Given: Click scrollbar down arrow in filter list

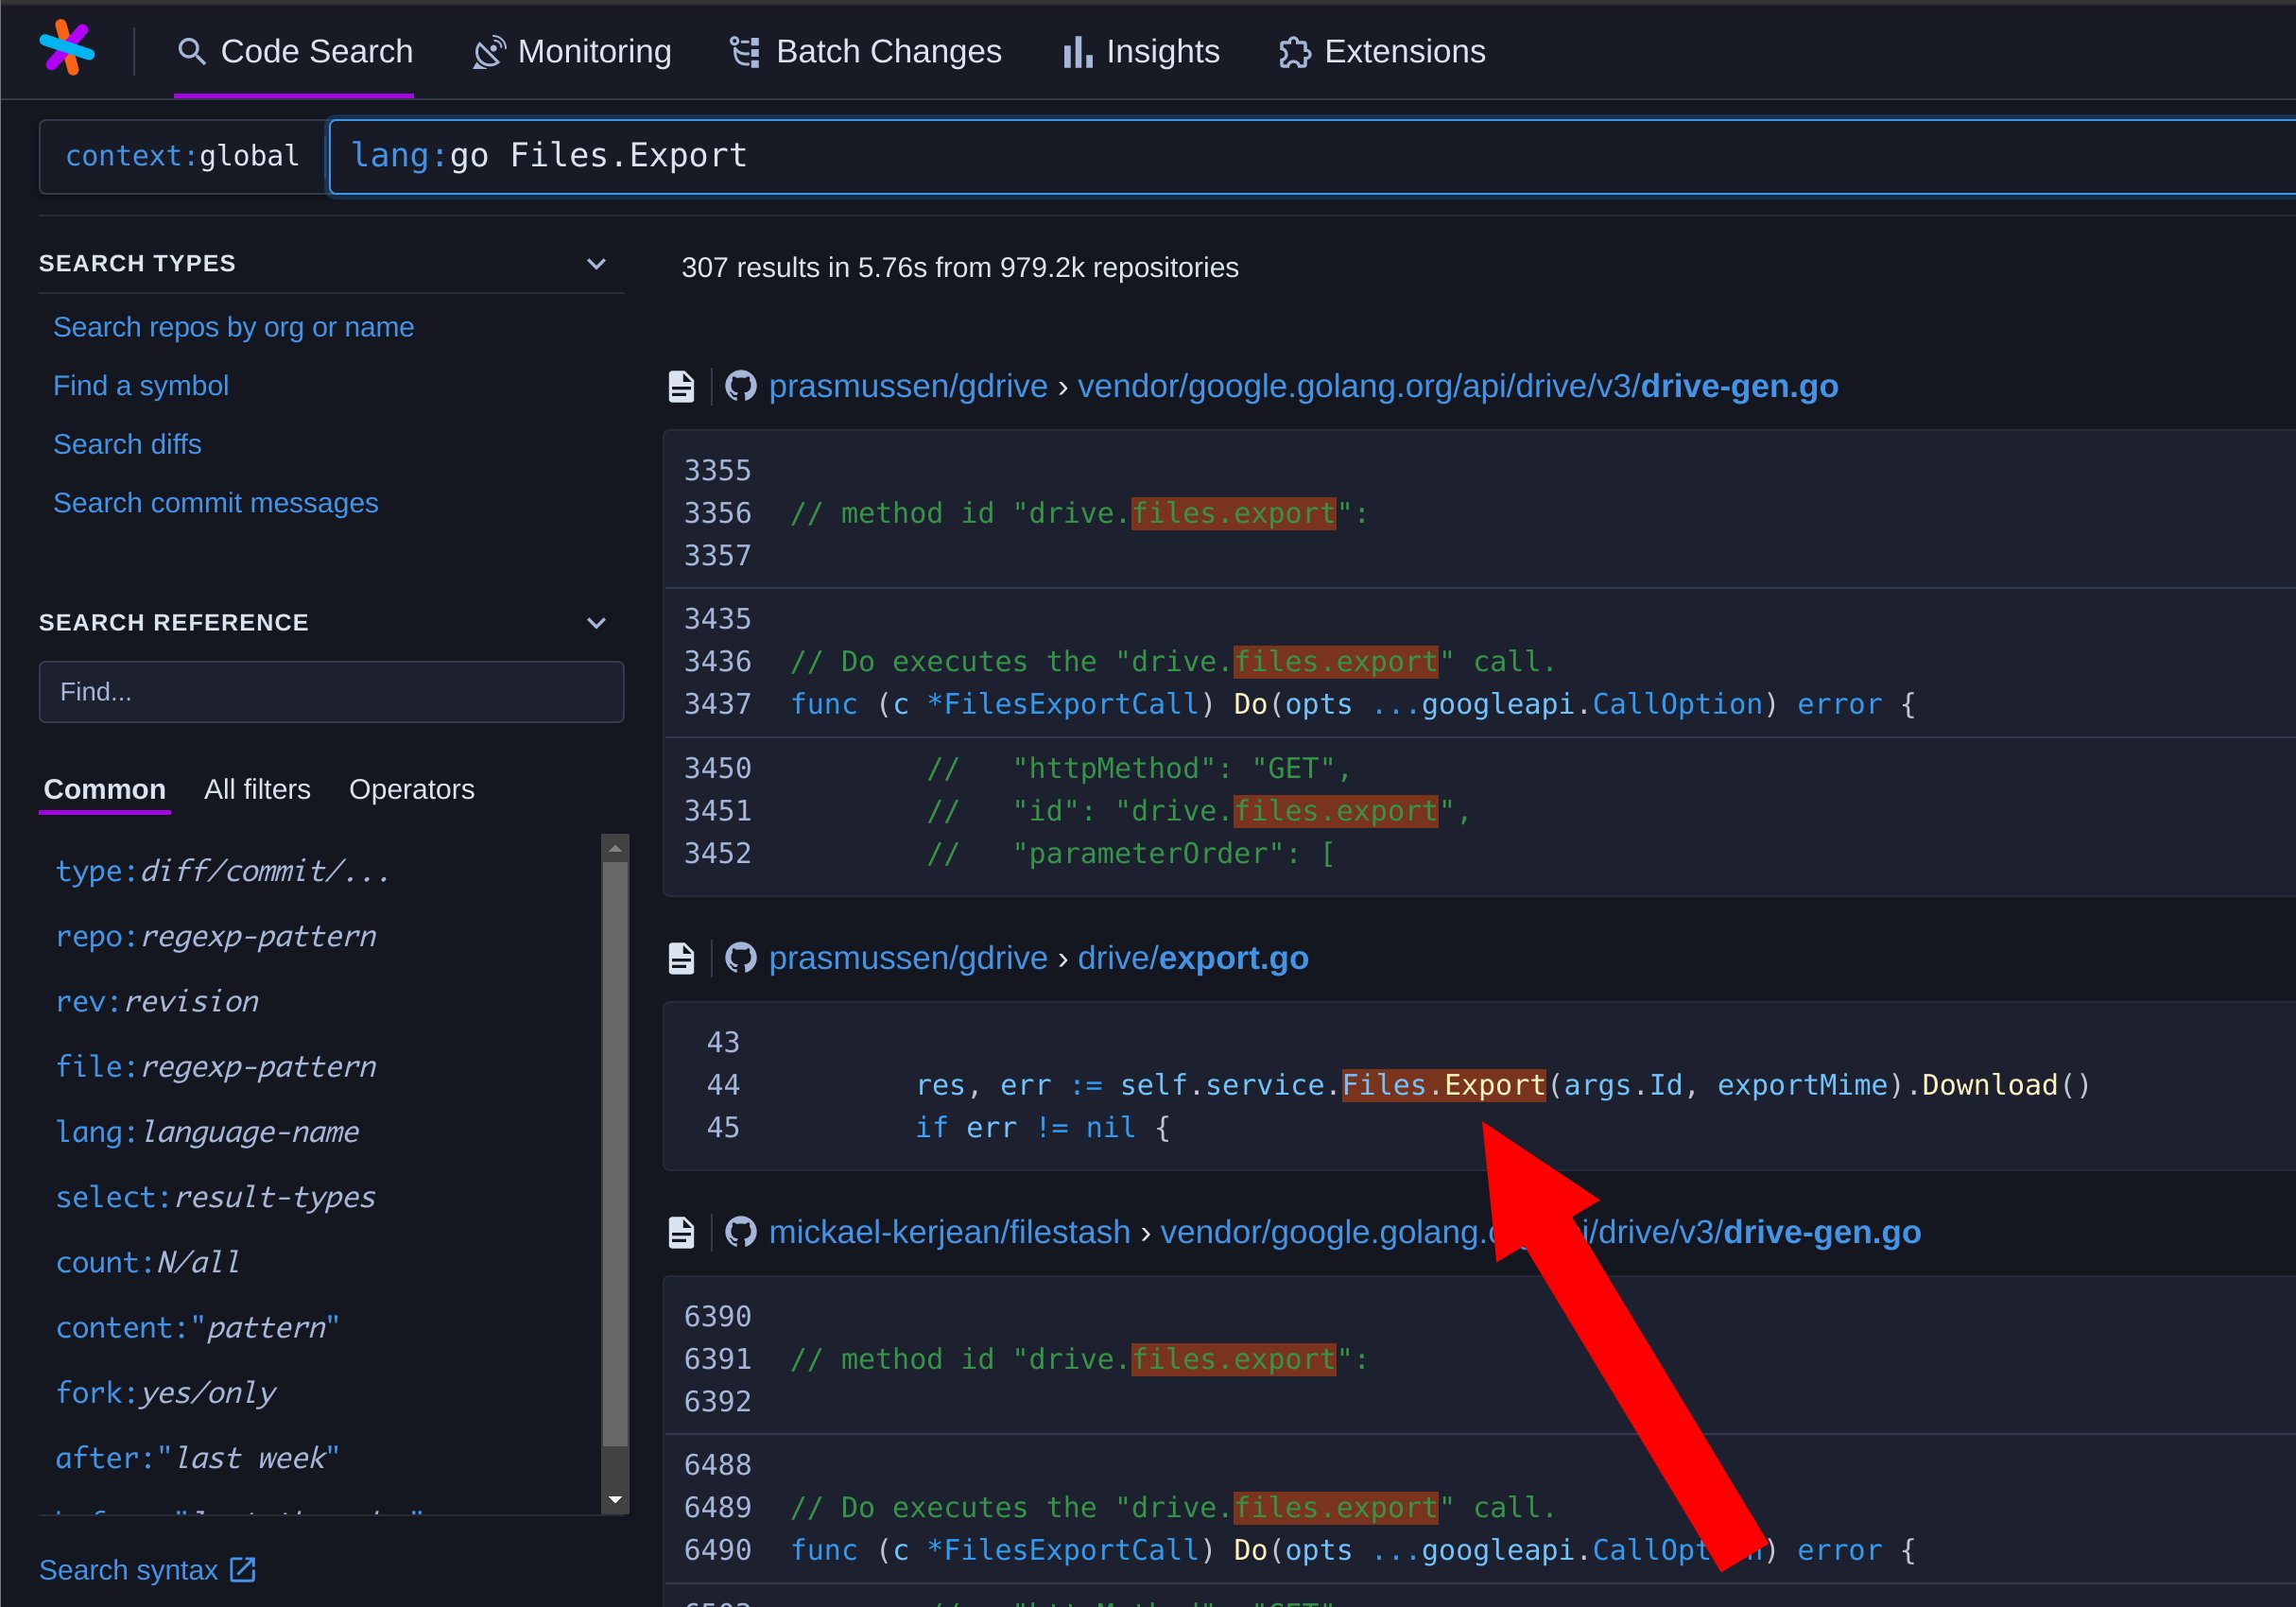Looking at the screenshot, I should click(615, 1500).
